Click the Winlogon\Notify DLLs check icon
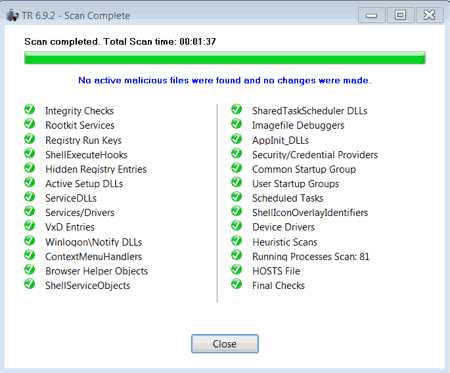Viewport: 450px width, 373px height. tap(30, 241)
